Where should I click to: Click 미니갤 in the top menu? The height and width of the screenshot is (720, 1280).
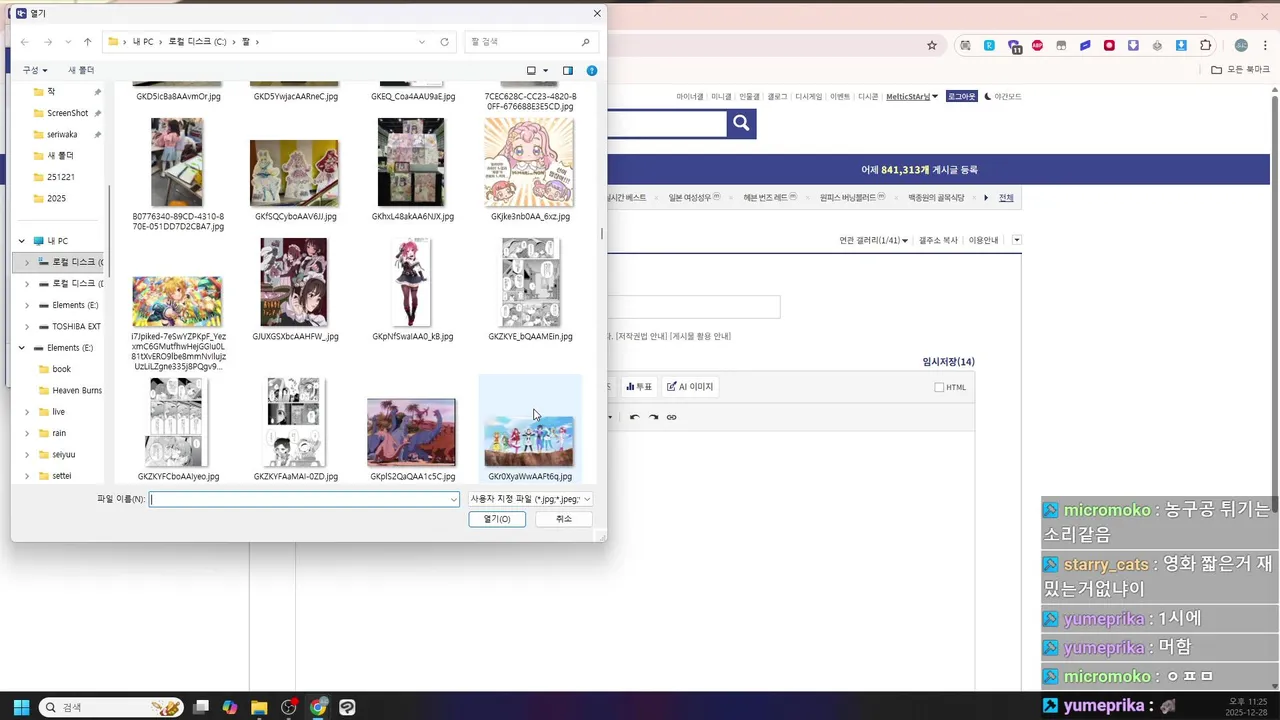[x=721, y=97]
